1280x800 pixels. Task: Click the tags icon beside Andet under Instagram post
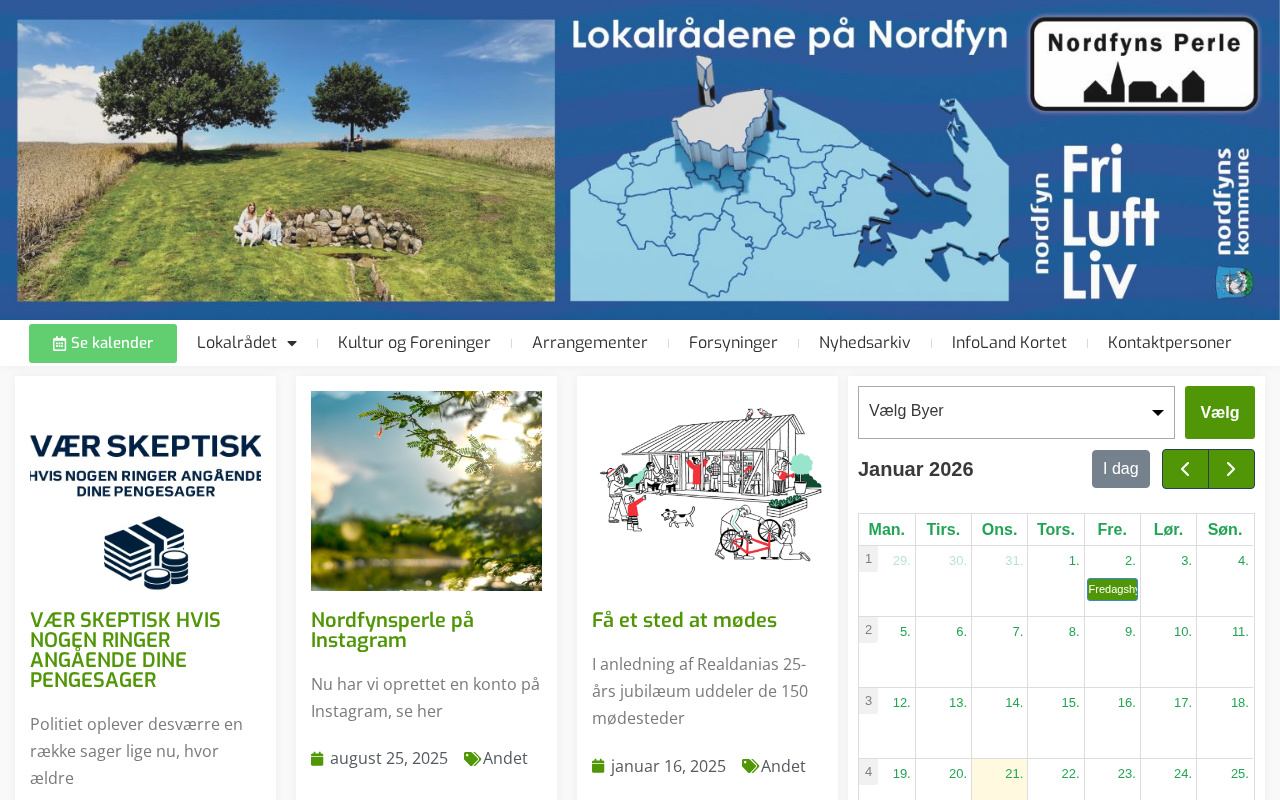pyautogui.click(x=472, y=759)
